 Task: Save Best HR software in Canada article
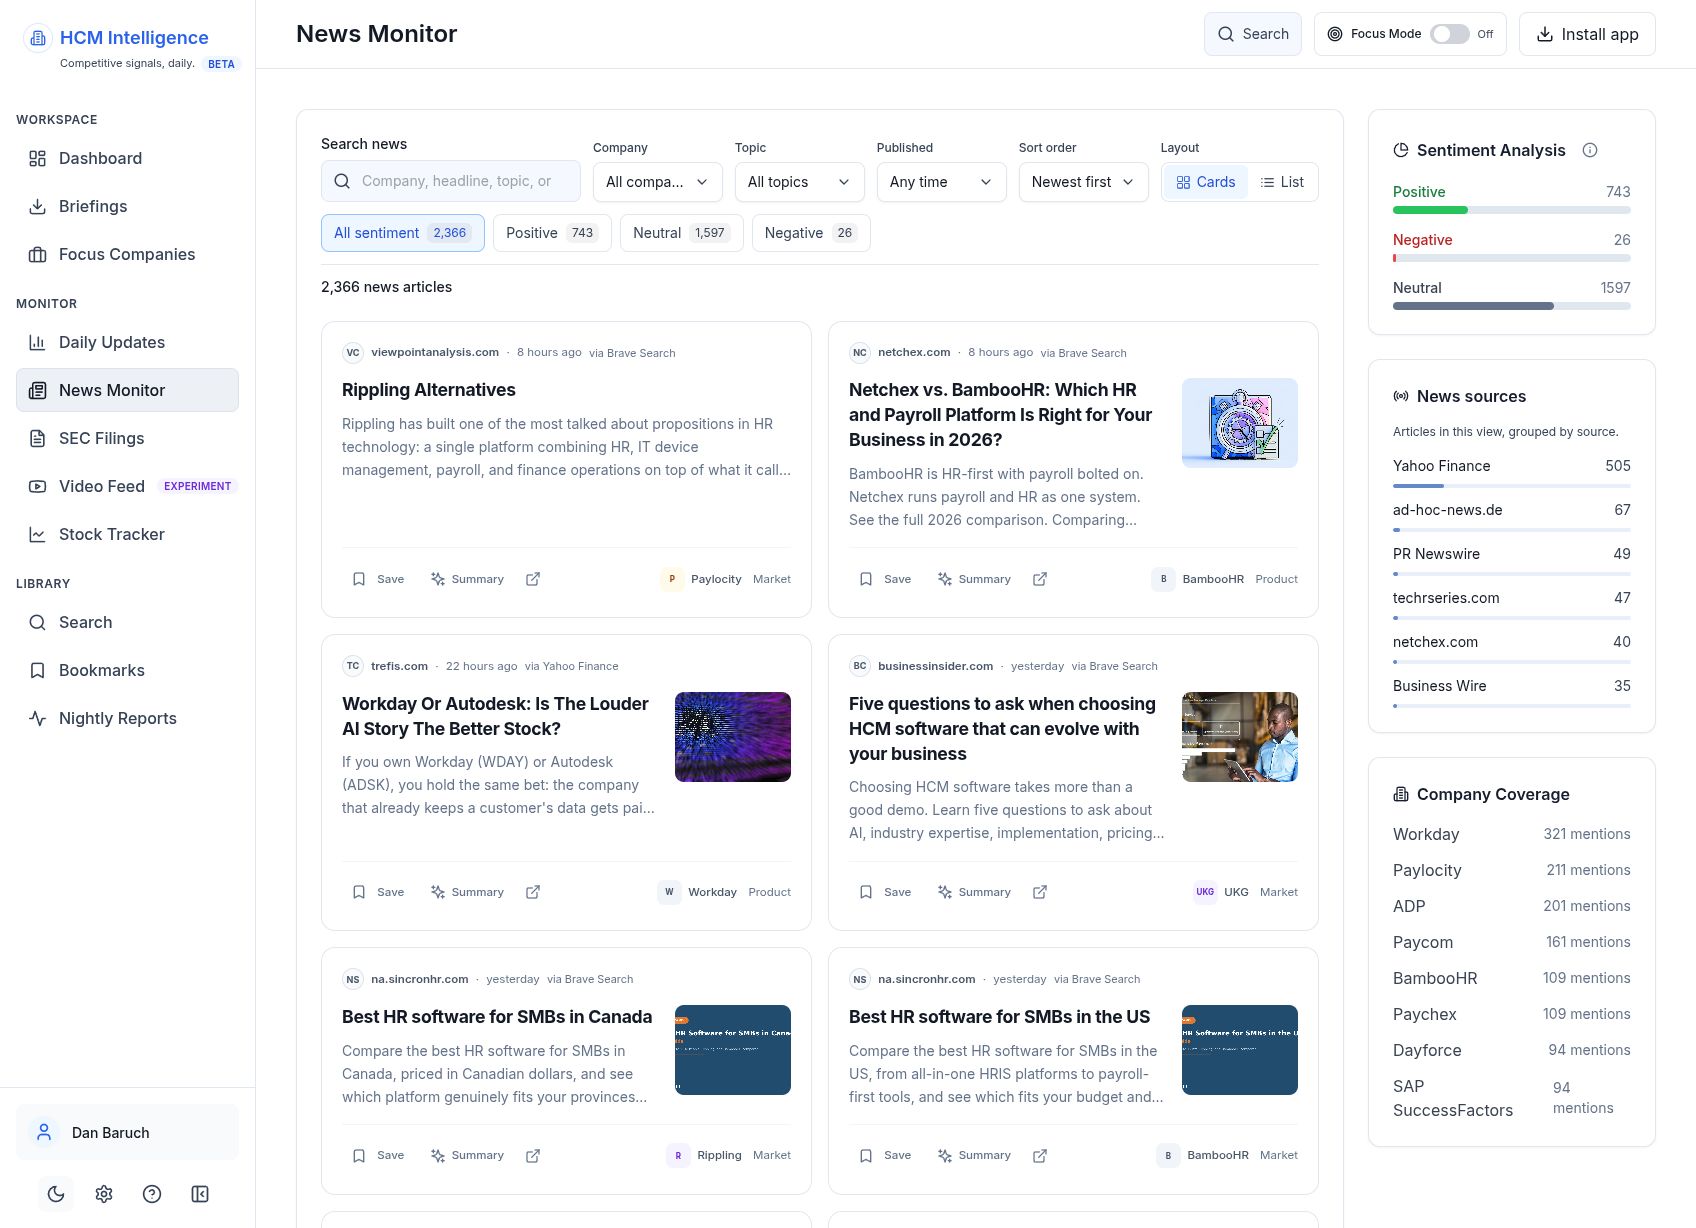[x=378, y=1155]
